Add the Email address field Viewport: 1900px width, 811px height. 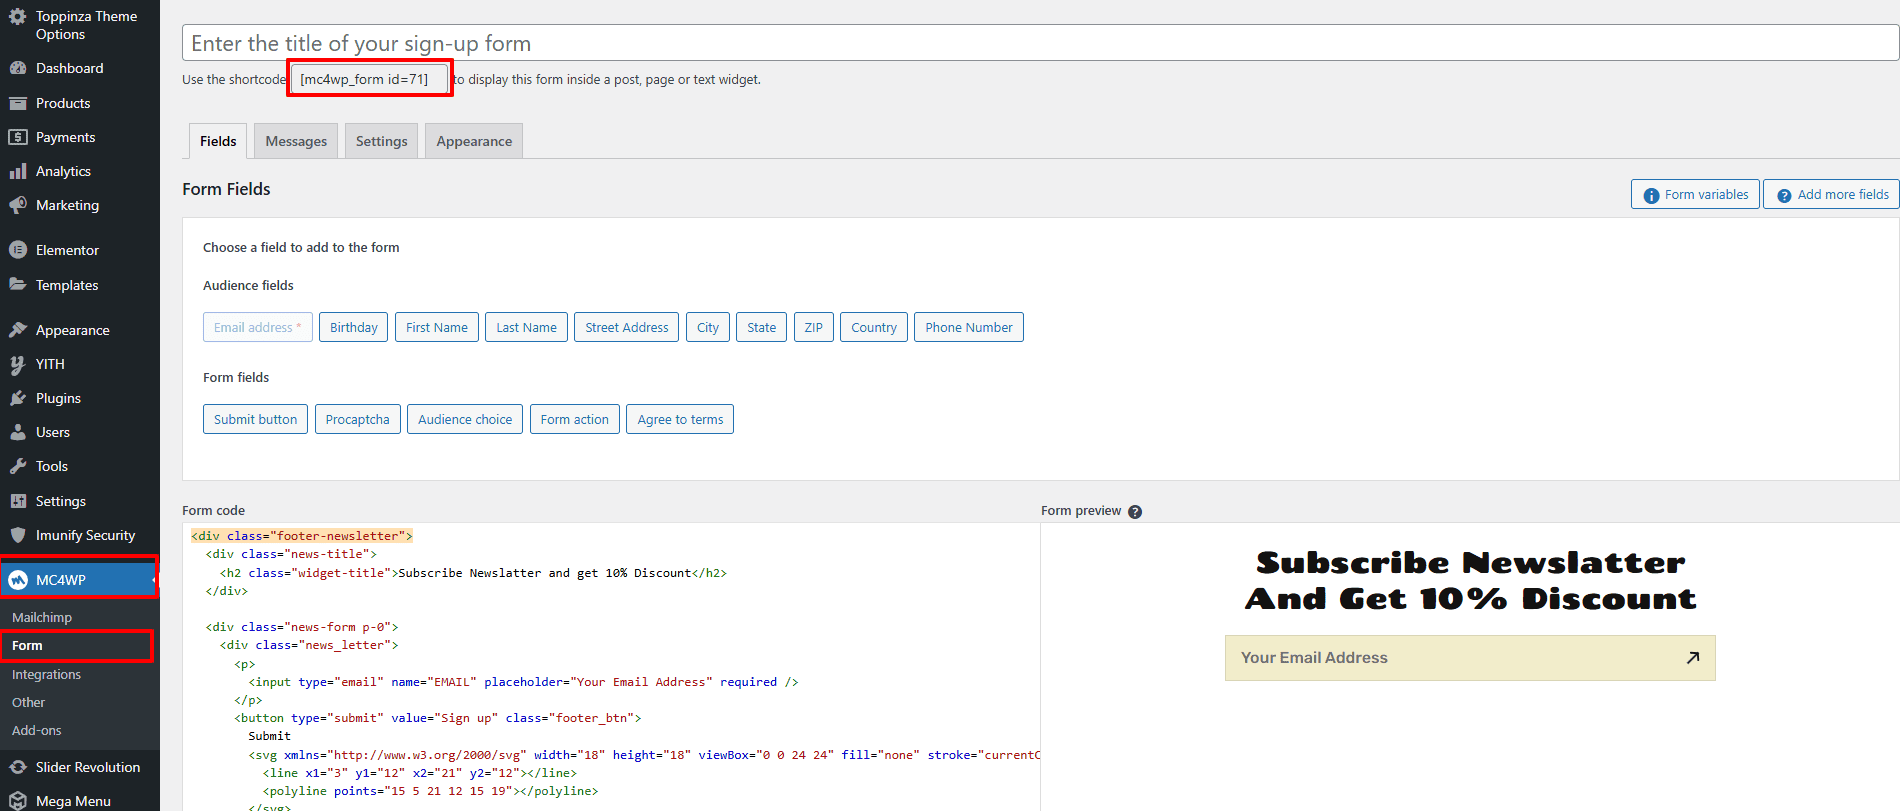(x=258, y=327)
